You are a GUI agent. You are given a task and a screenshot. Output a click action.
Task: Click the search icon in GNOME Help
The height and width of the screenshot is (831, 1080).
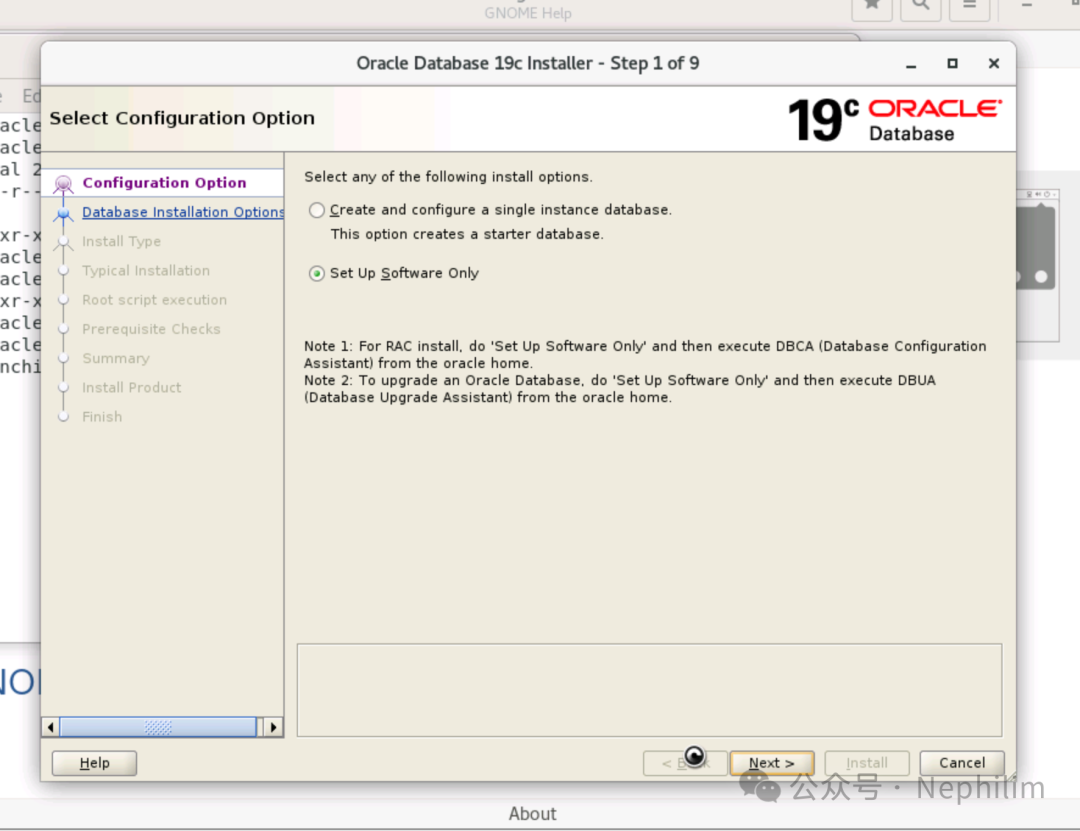921,8
